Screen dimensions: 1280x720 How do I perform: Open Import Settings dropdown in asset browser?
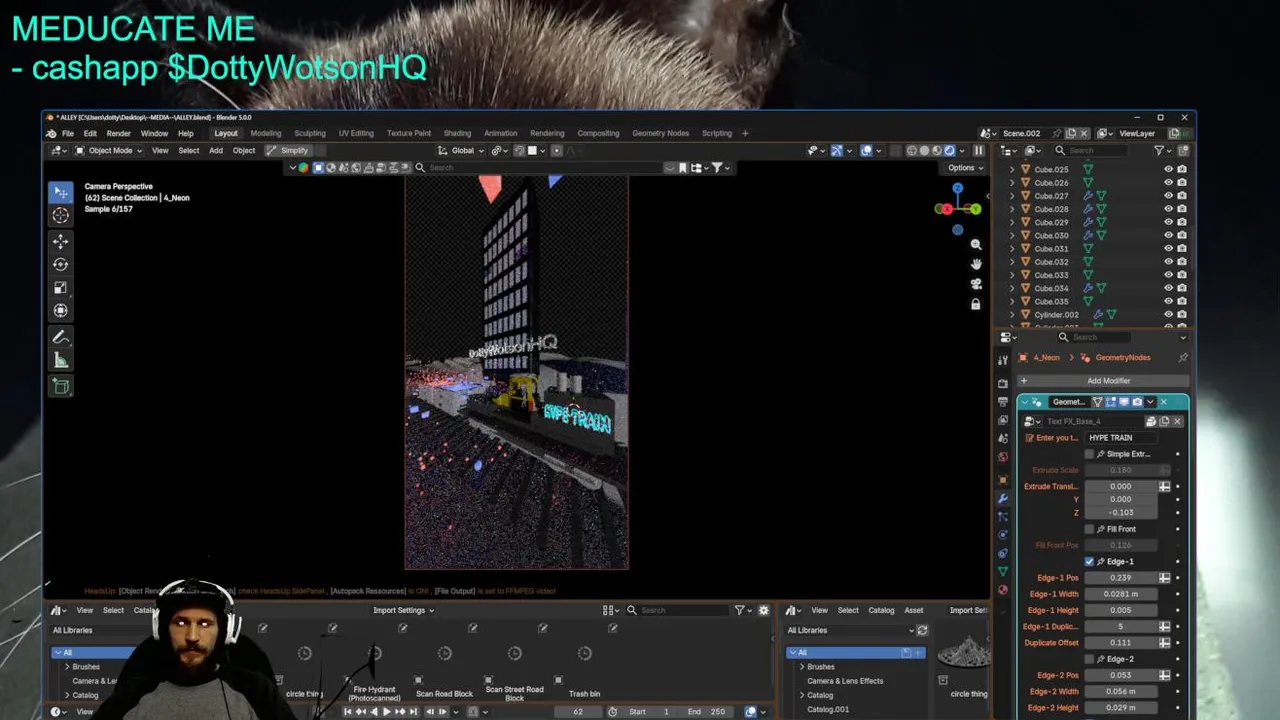403,610
